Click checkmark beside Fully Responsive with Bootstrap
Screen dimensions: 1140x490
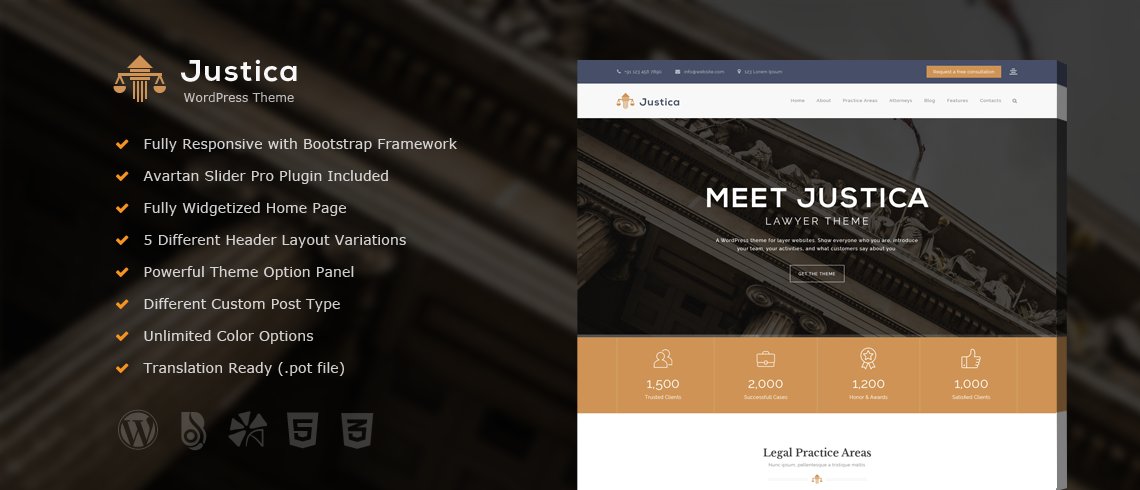[122, 144]
